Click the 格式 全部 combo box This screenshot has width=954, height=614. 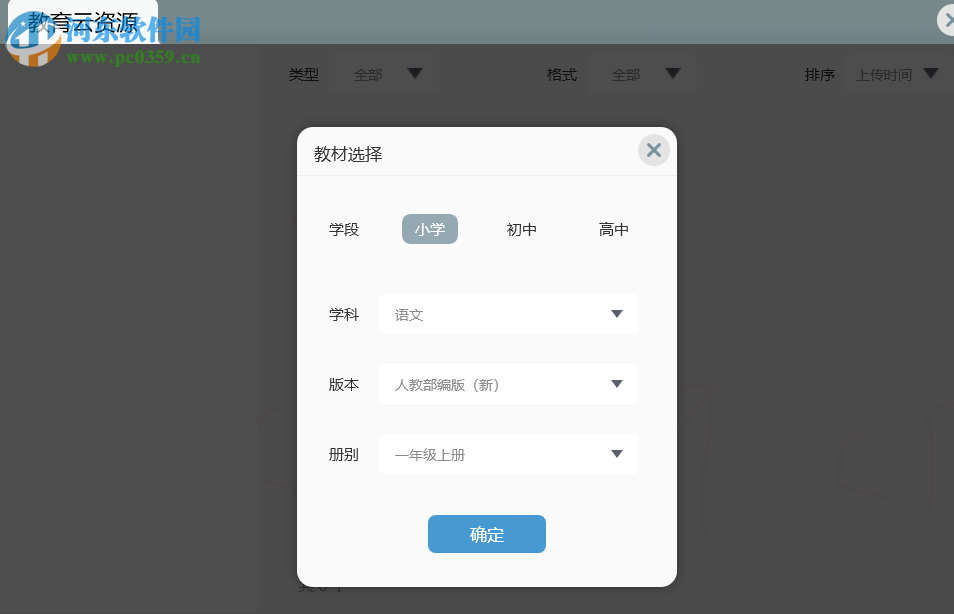point(643,73)
